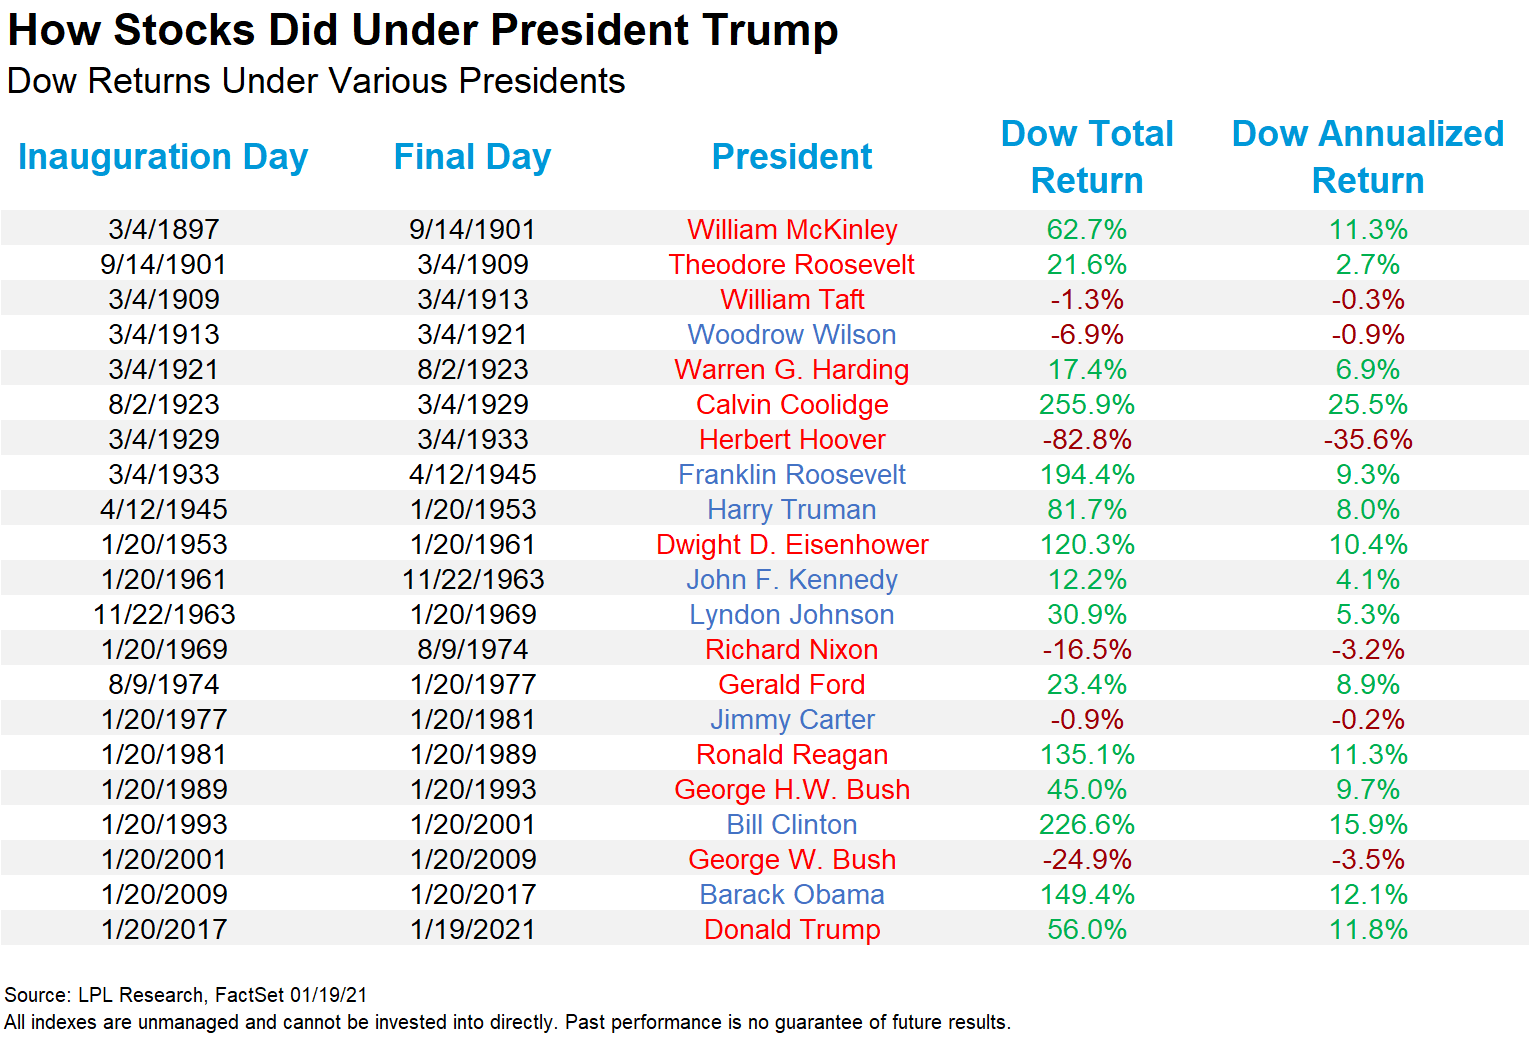Click the Dow Annualized Return header

coord(1368,157)
